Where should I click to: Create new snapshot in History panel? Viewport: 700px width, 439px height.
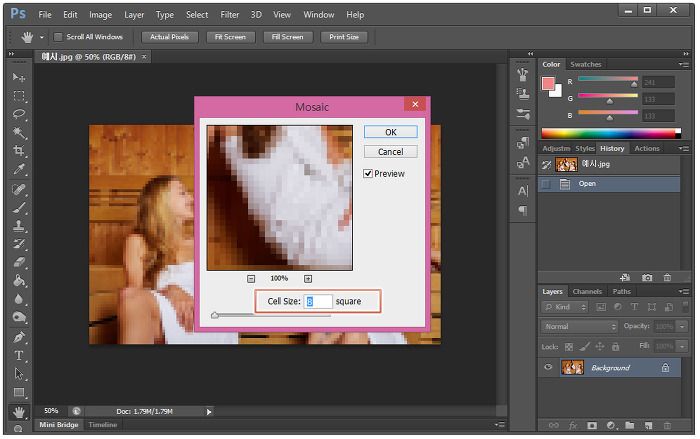point(647,277)
